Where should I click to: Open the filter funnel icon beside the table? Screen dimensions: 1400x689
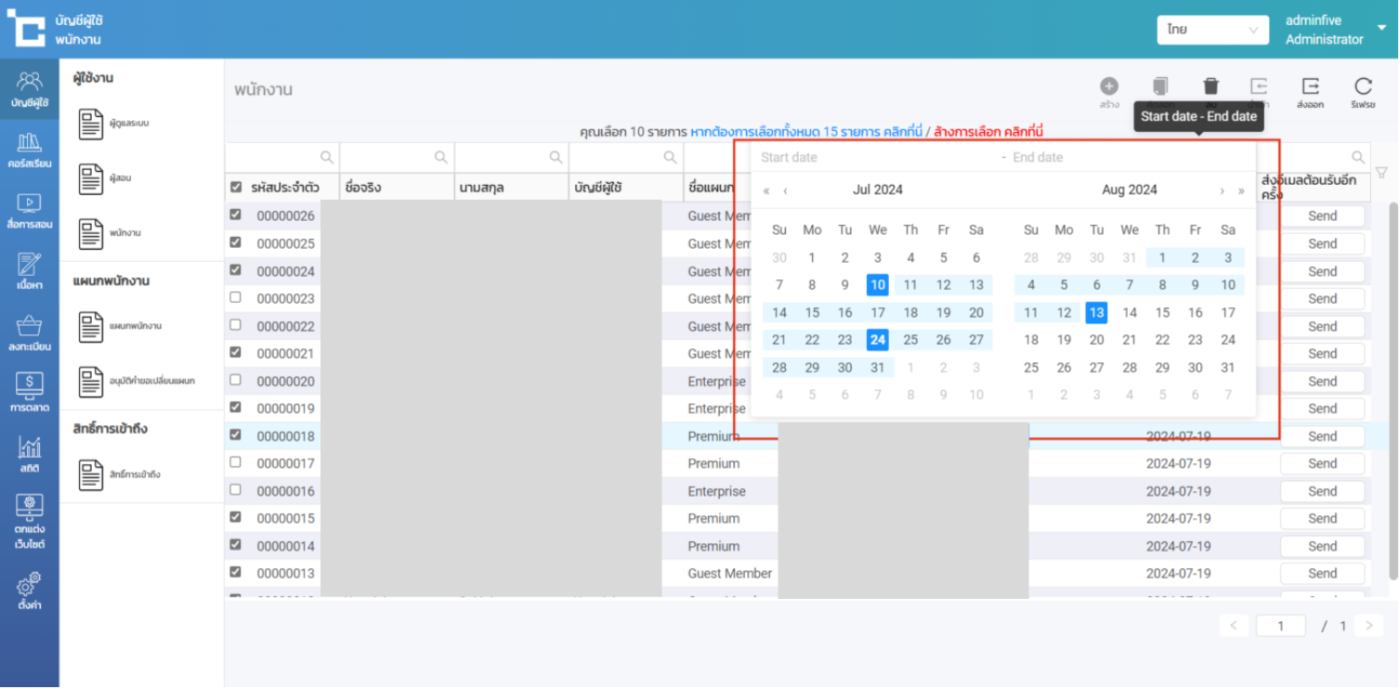[1381, 173]
